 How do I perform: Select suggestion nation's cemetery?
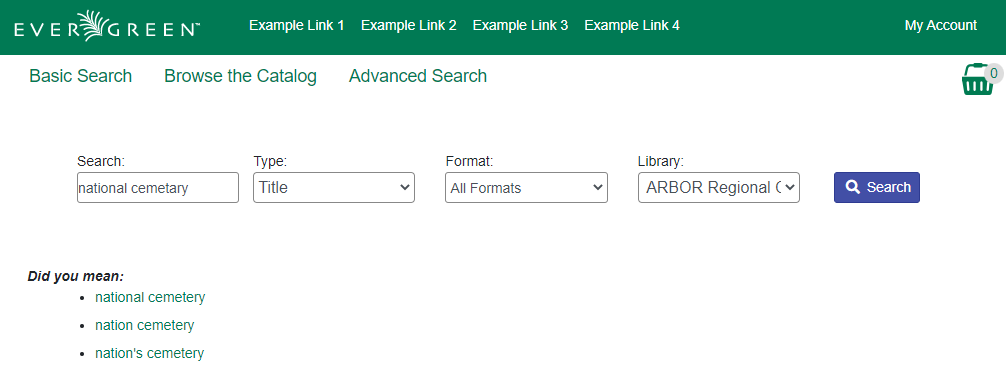[149, 353]
